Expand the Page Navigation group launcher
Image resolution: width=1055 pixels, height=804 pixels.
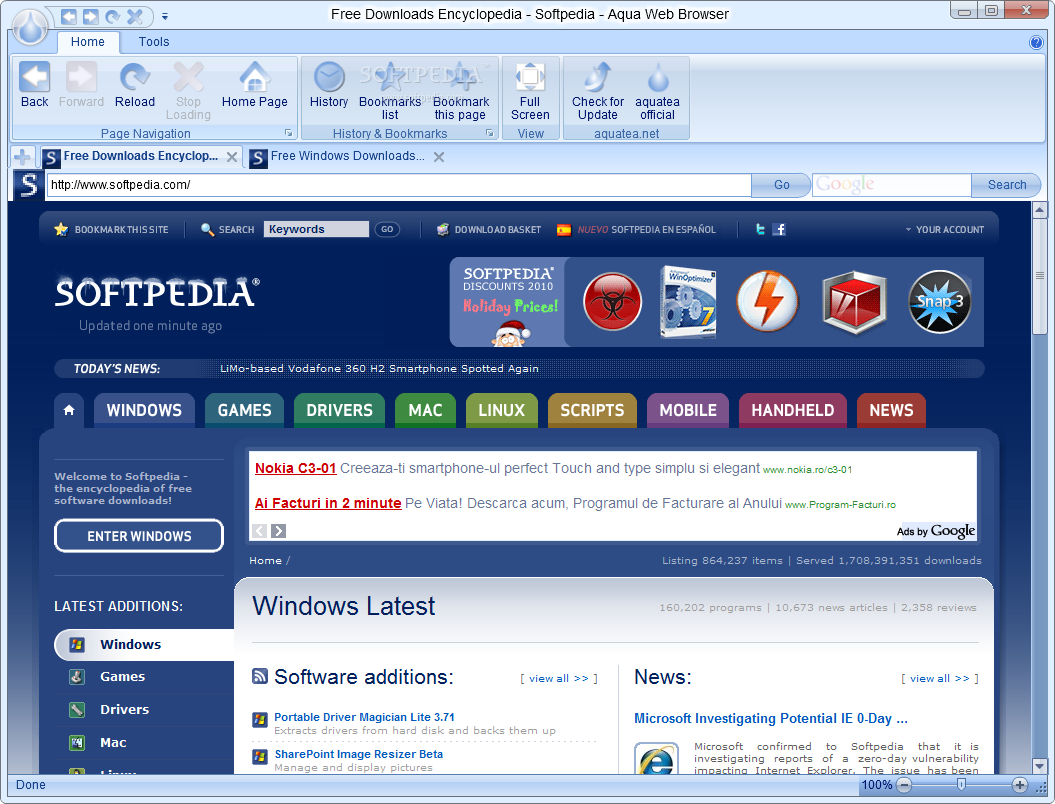[289, 133]
